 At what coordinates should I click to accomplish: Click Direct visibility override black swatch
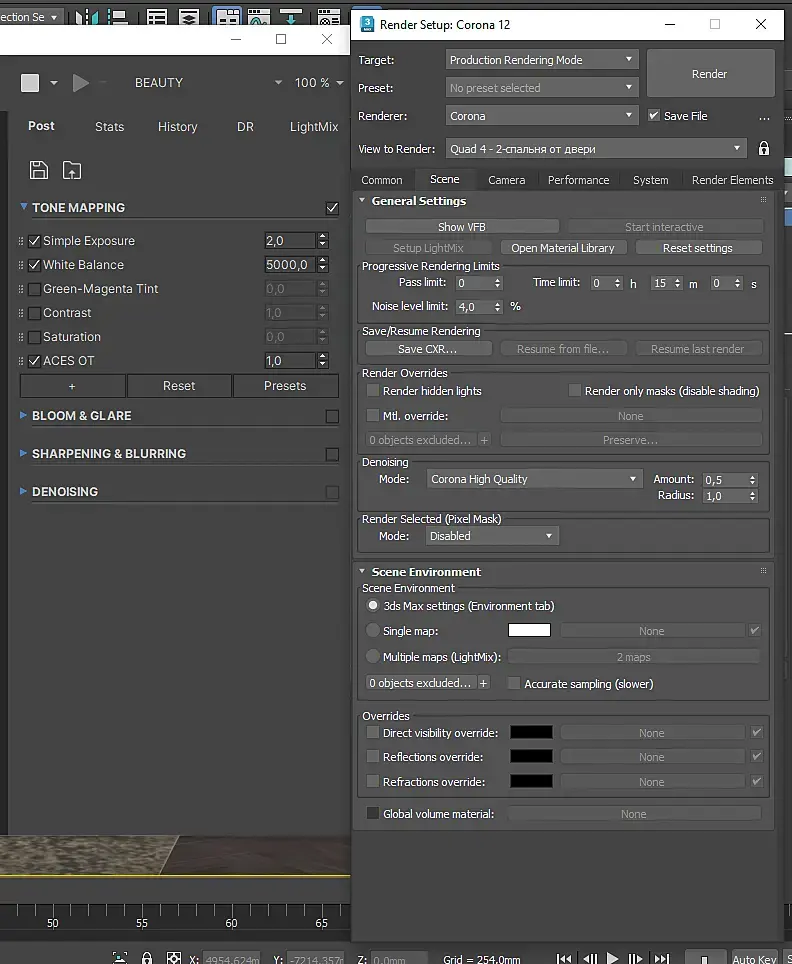[x=531, y=732]
